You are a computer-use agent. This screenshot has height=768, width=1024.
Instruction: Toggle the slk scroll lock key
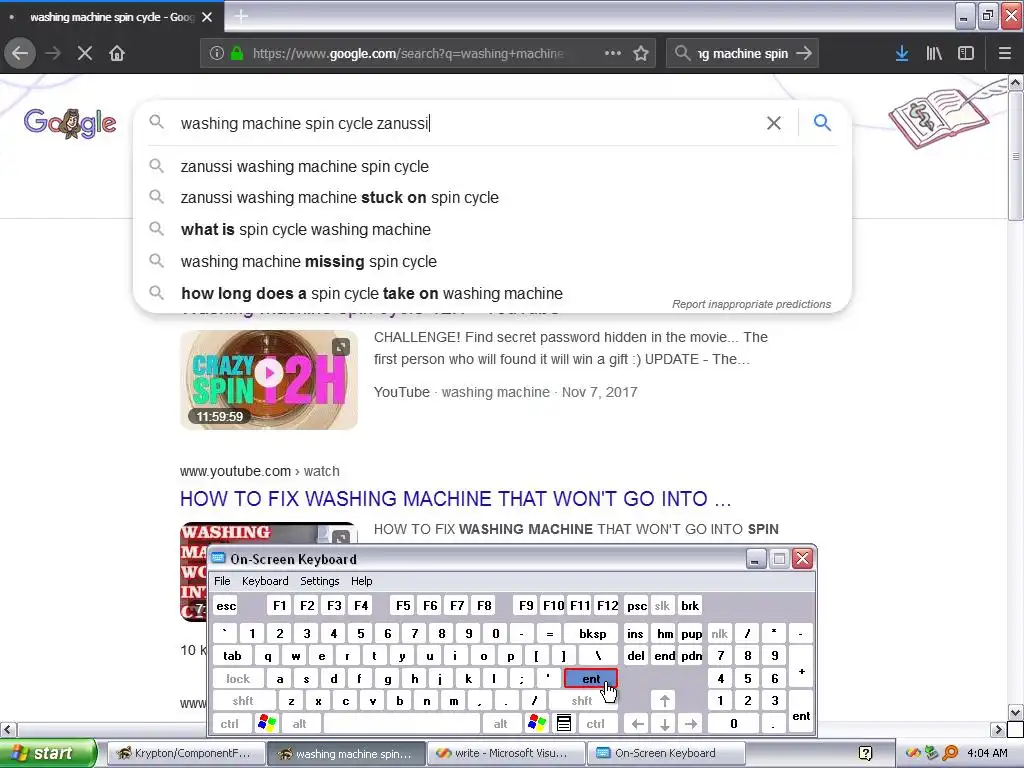[662, 605]
